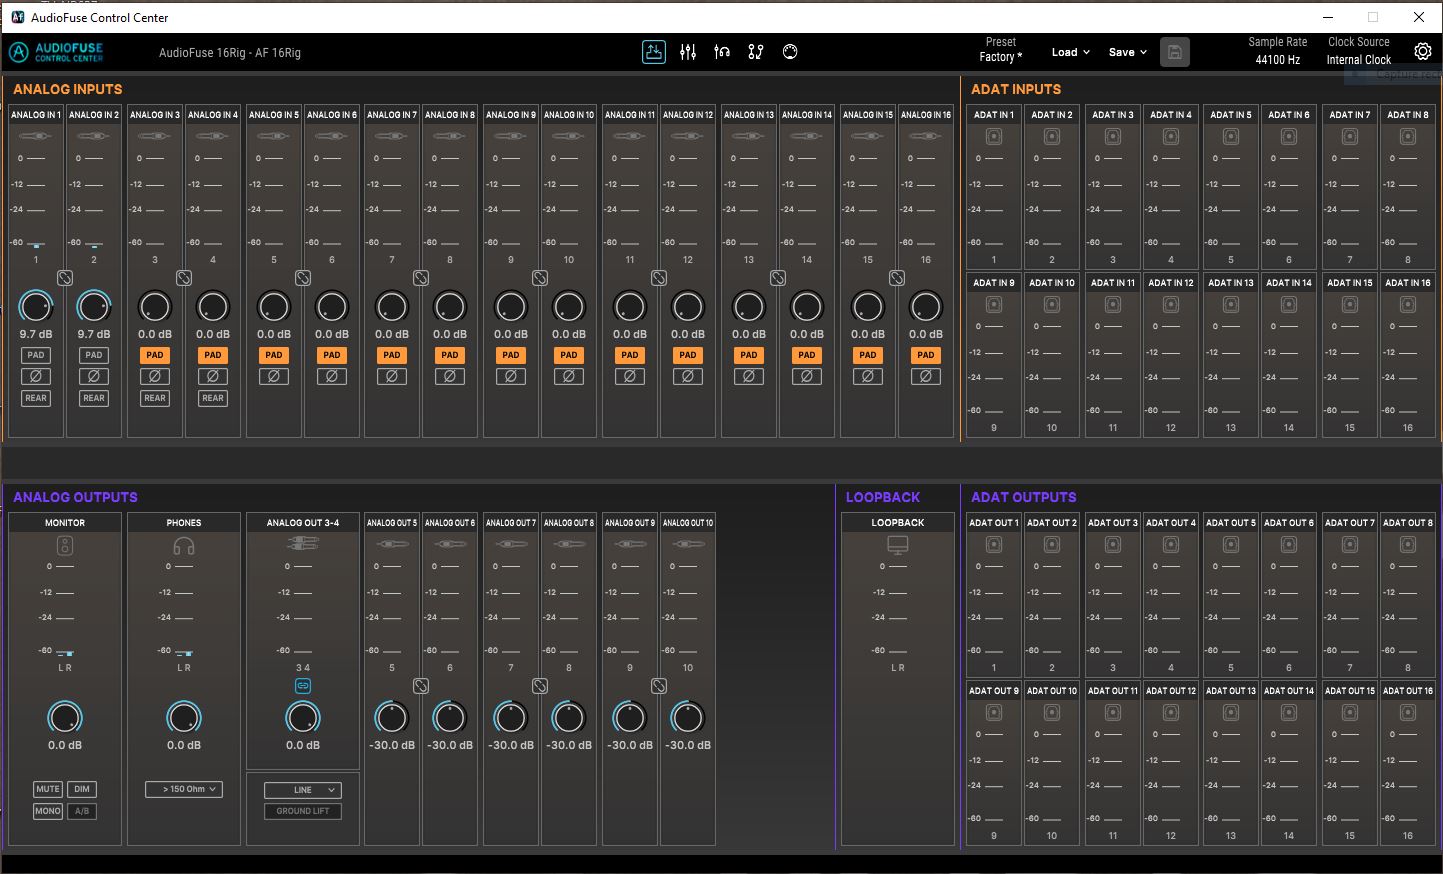Open the headphone monitoring view
The height and width of the screenshot is (874, 1443).
[x=722, y=51]
